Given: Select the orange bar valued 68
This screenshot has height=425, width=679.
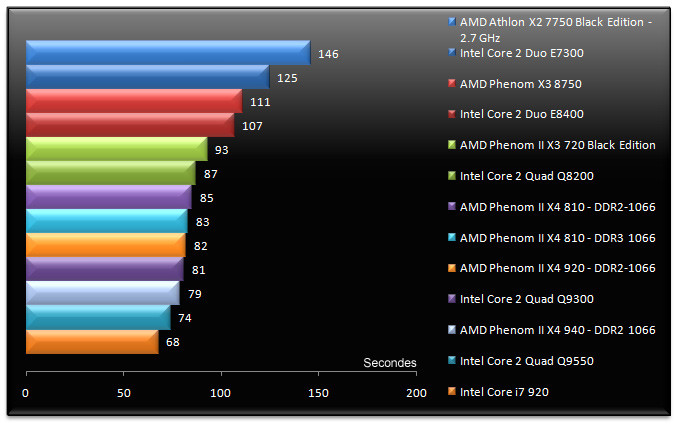Looking at the screenshot, I should tap(92, 342).
